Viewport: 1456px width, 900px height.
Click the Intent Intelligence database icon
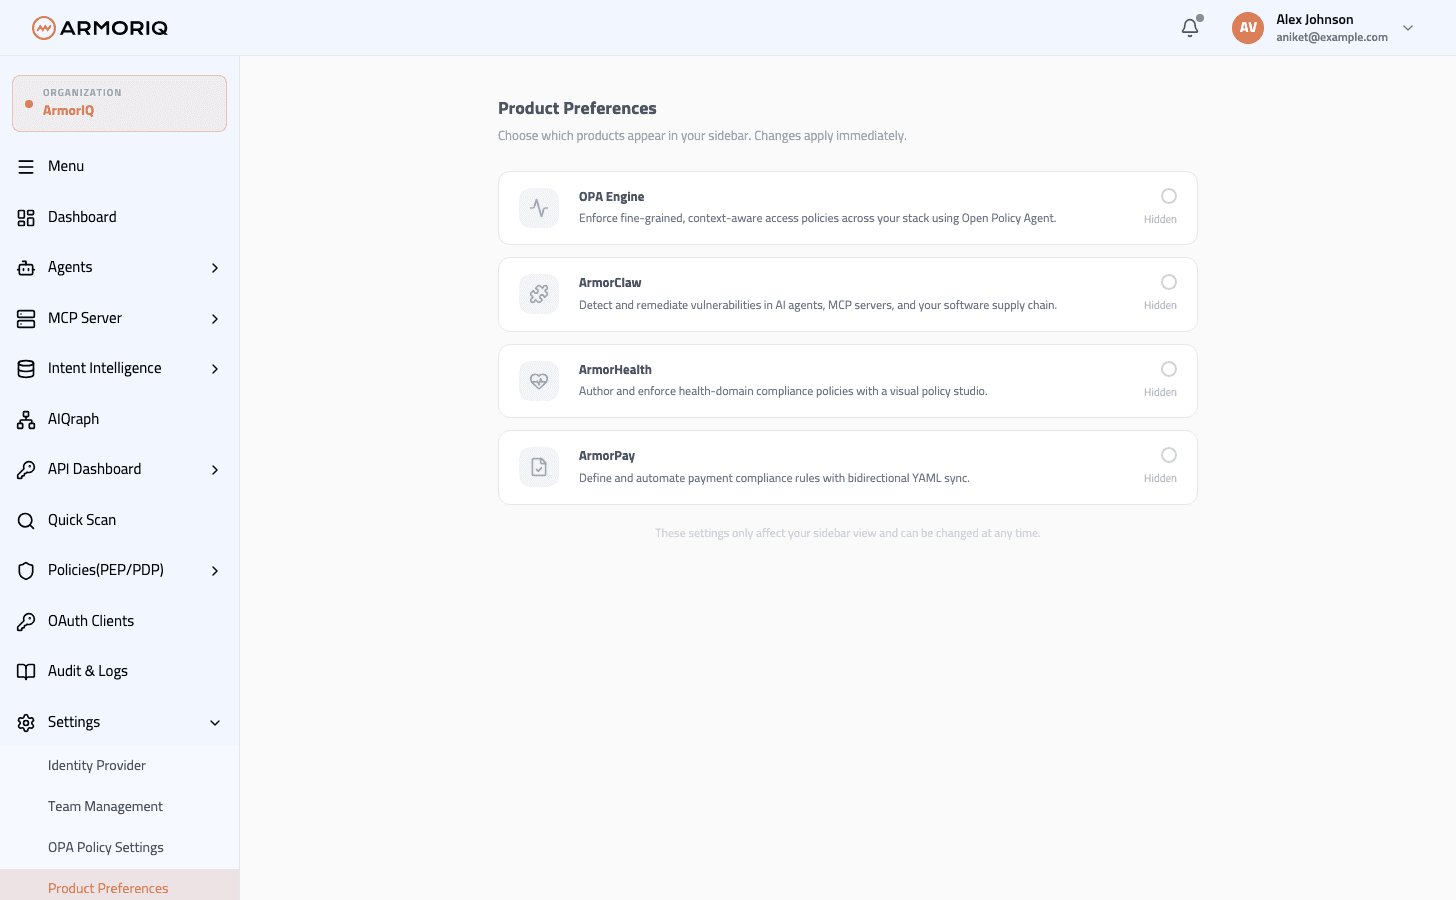26,369
